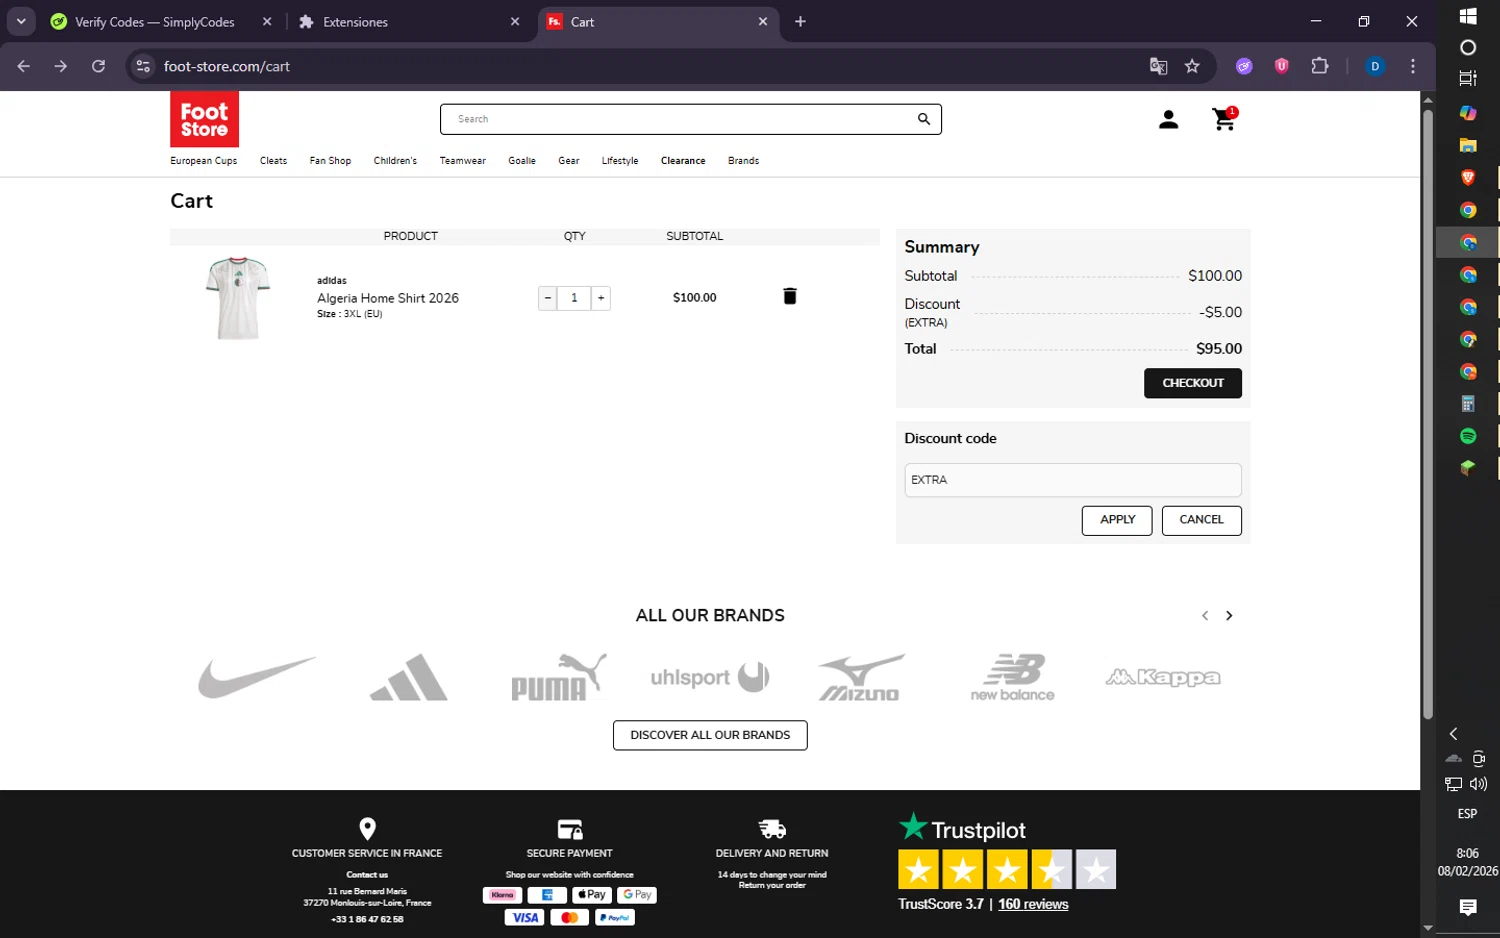Go forward in browser history
1500x938 pixels.
(61, 66)
